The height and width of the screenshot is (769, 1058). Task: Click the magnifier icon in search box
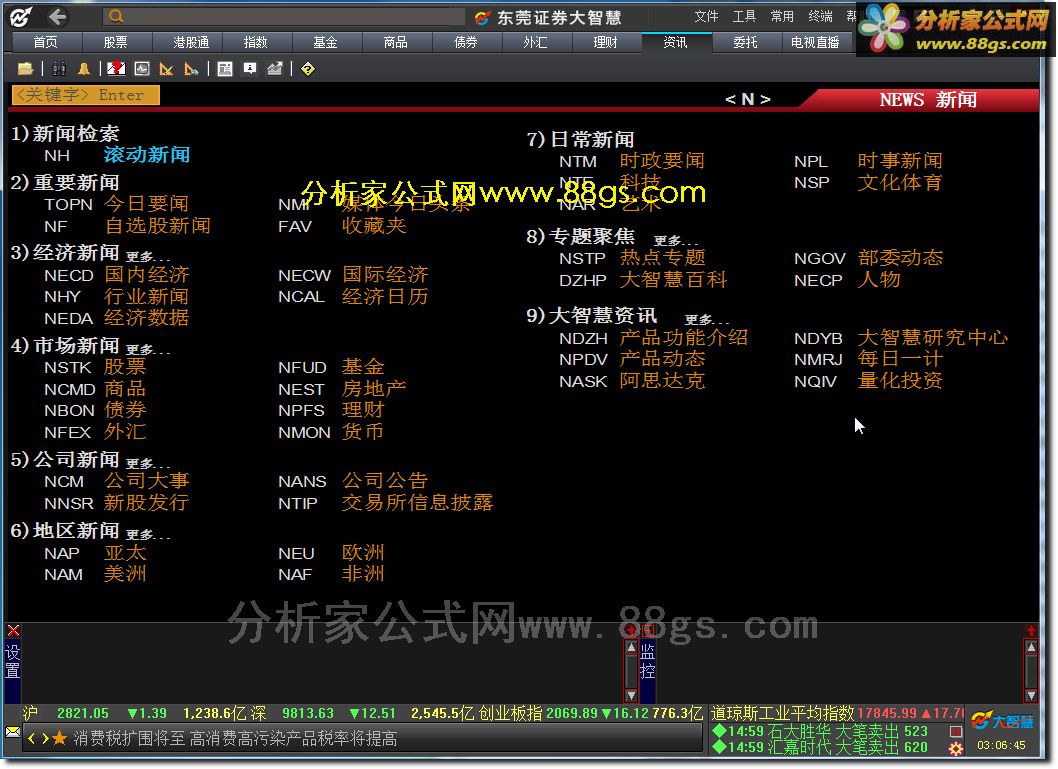116,17
